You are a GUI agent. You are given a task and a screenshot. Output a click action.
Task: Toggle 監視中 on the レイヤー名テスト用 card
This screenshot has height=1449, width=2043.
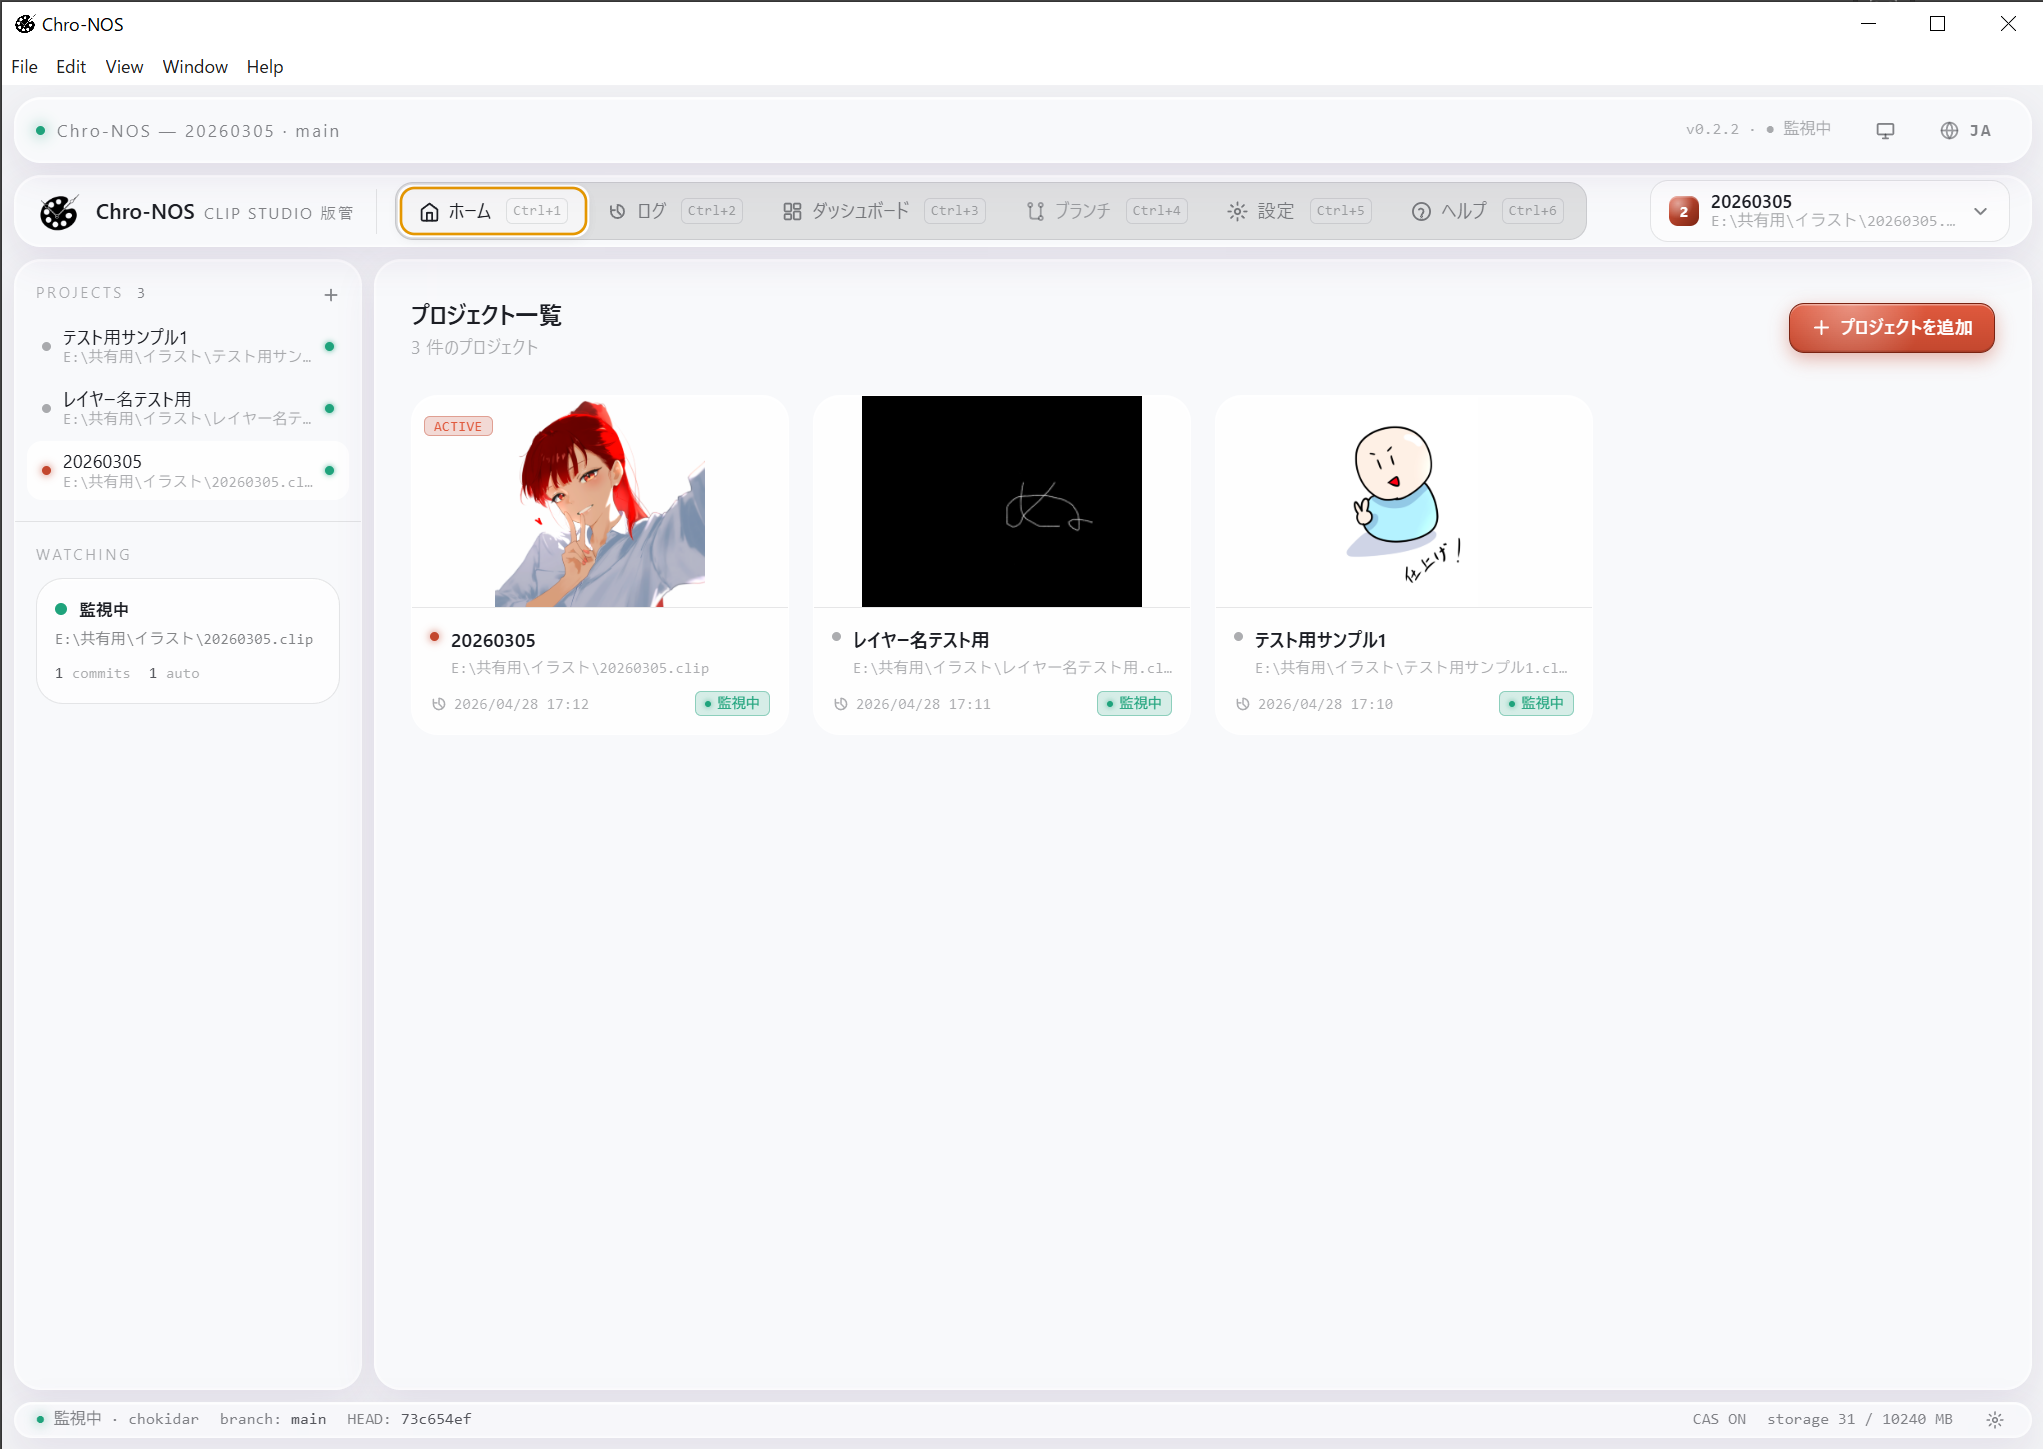[1134, 703]
